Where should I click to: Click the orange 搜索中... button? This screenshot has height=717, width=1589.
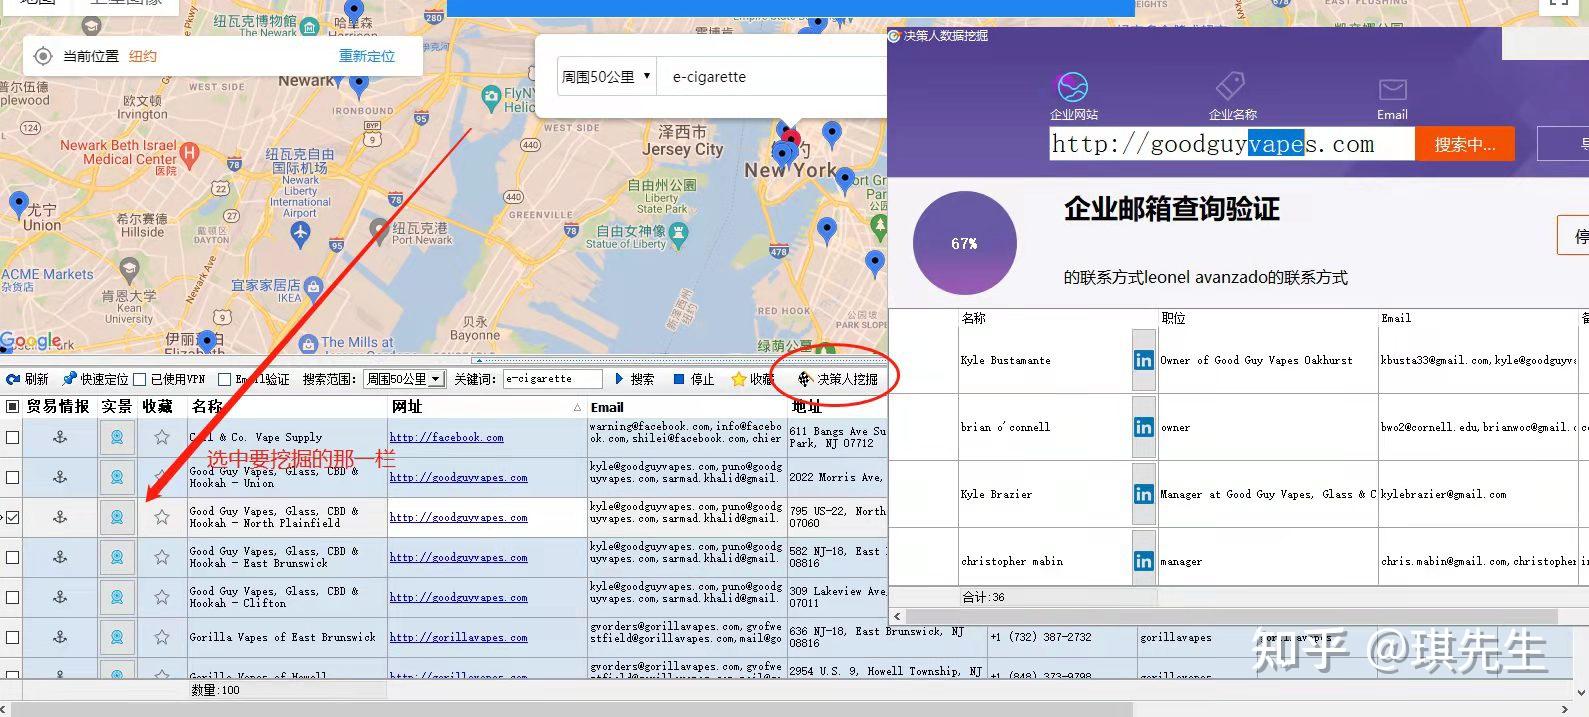[x=1465, y=144]
